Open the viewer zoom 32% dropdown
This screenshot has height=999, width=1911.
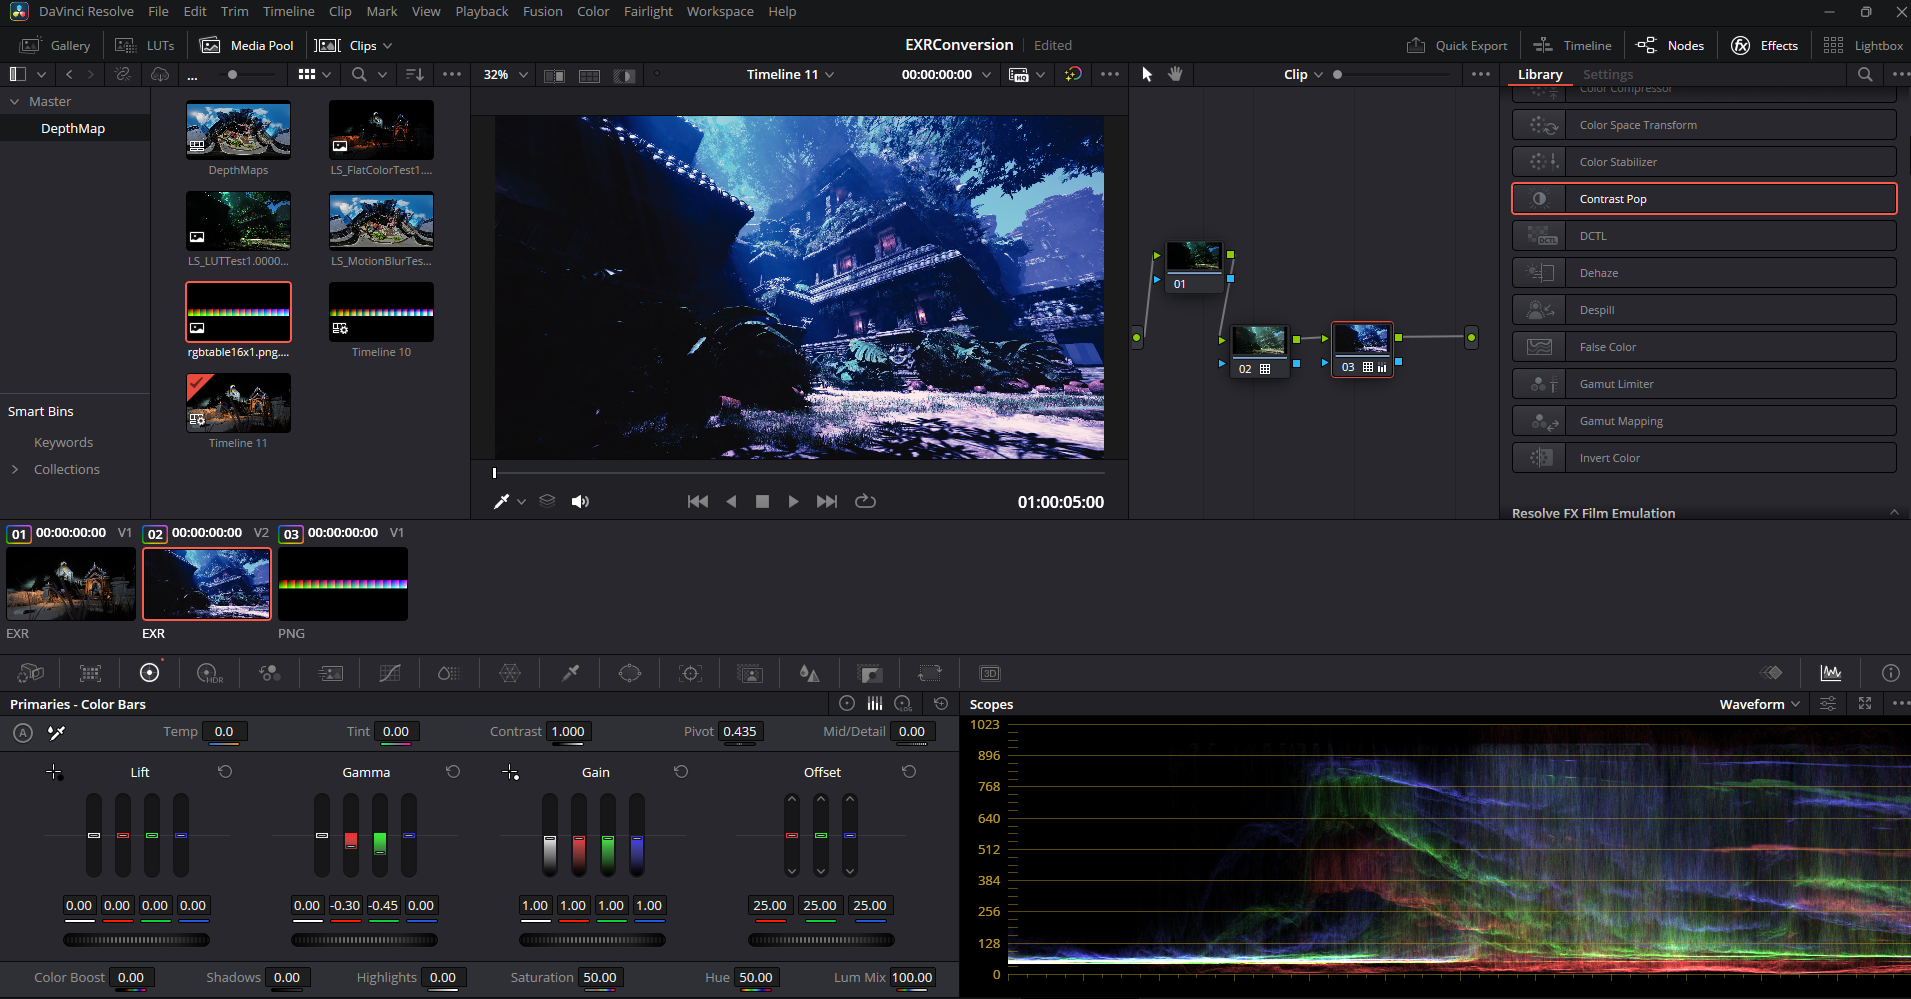[x=506, y=74]
